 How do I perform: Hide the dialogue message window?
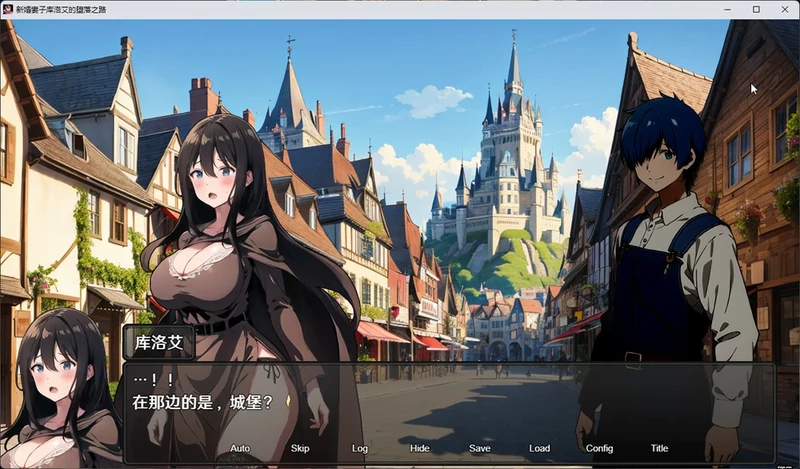(x=419, y=448)
